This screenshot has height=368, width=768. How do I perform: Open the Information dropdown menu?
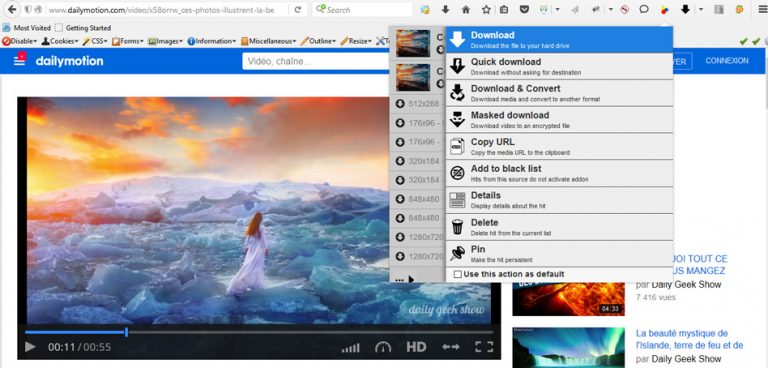click(x=212, y=42)
